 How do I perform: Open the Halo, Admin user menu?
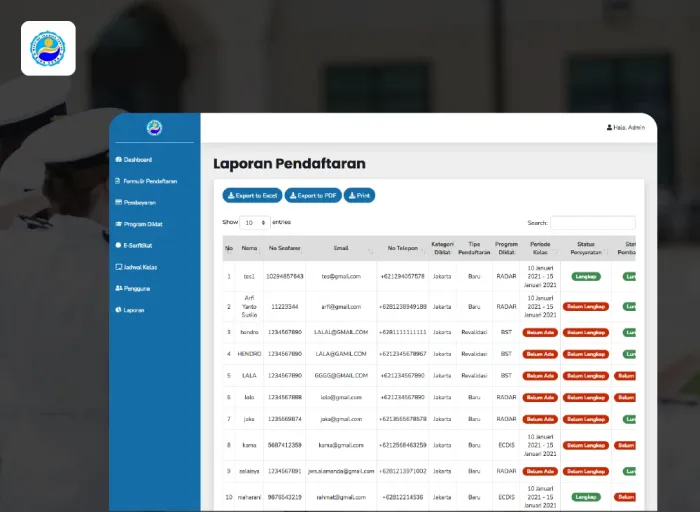tap(625, 128)
